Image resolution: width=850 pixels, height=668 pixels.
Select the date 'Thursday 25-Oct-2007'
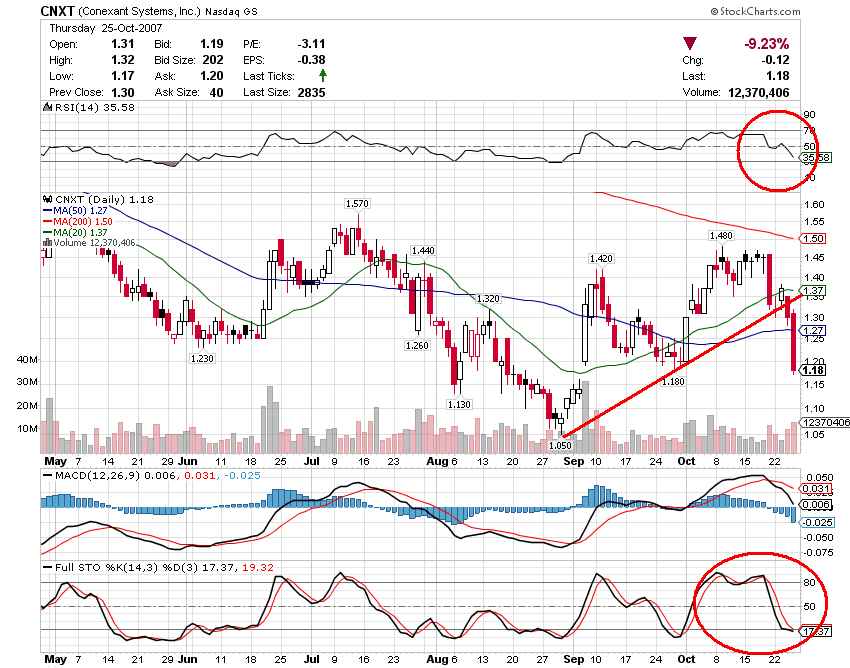coord(106,28)
